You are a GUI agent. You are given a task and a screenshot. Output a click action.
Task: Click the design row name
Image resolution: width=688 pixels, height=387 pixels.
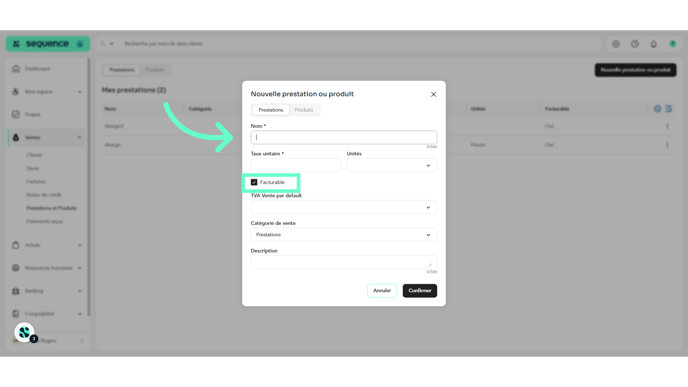[112, 145]
